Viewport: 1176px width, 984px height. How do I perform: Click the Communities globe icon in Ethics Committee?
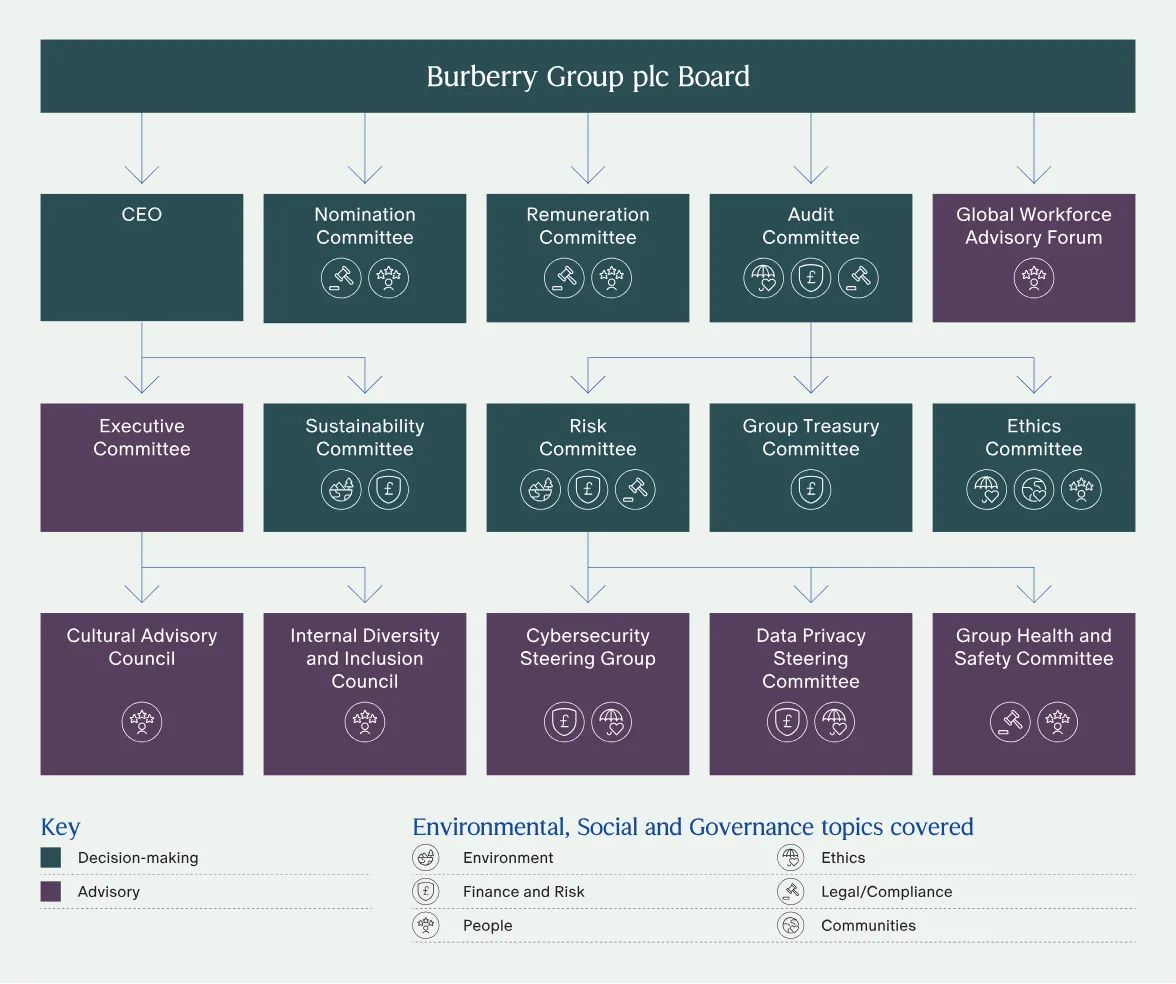(1034, 489)
